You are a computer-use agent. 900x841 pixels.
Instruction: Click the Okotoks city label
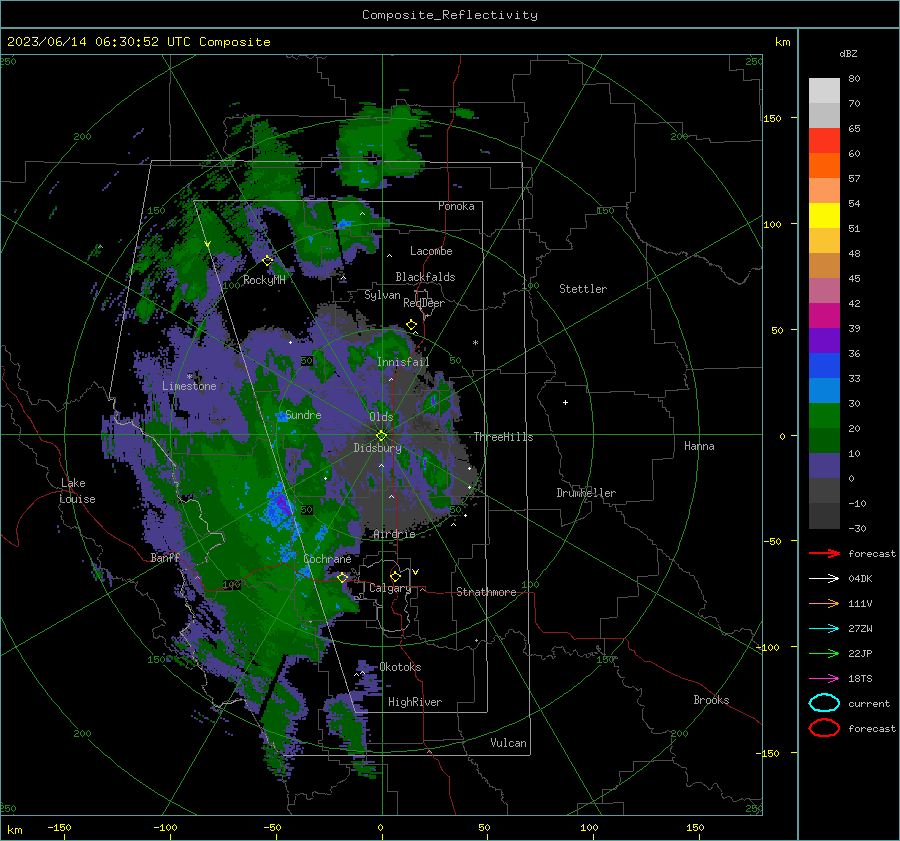pos(400,667)
